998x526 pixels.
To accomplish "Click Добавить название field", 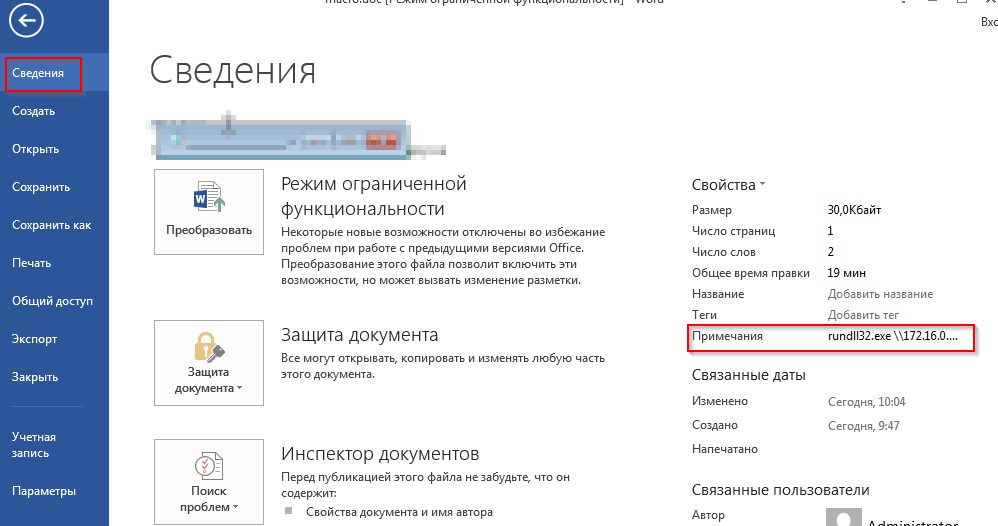I will coord(880,294).
